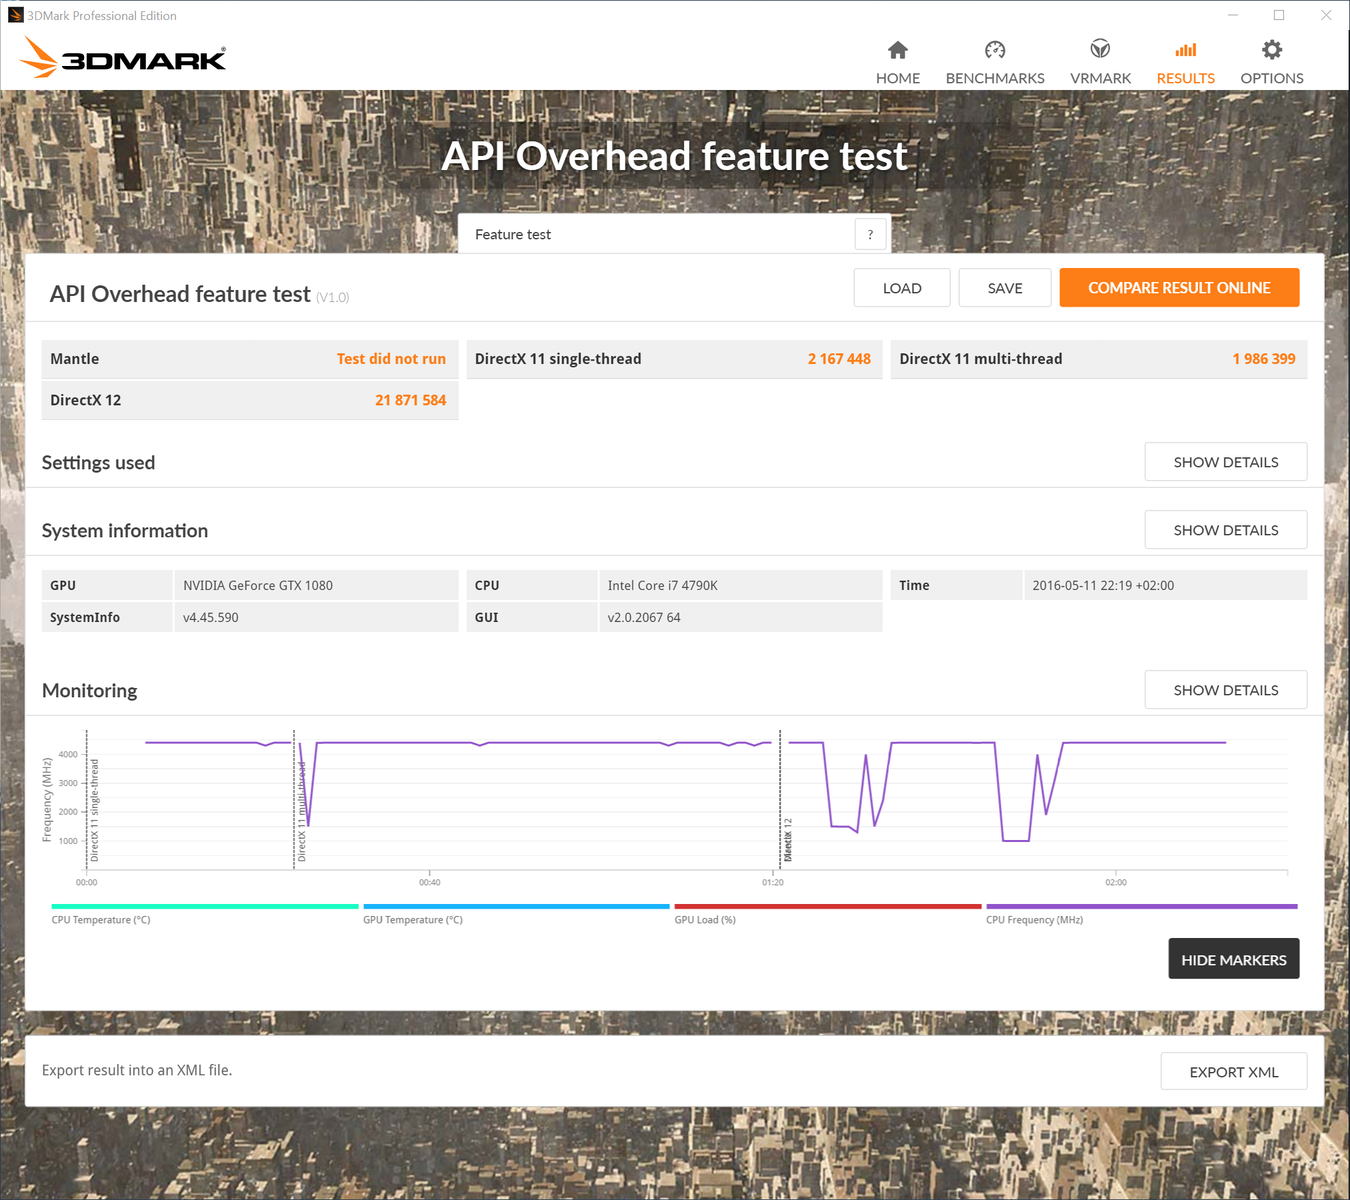Viewport: 1350px width, 1200px height.
Task: Click the LOAD button
Action: [902, 288]
